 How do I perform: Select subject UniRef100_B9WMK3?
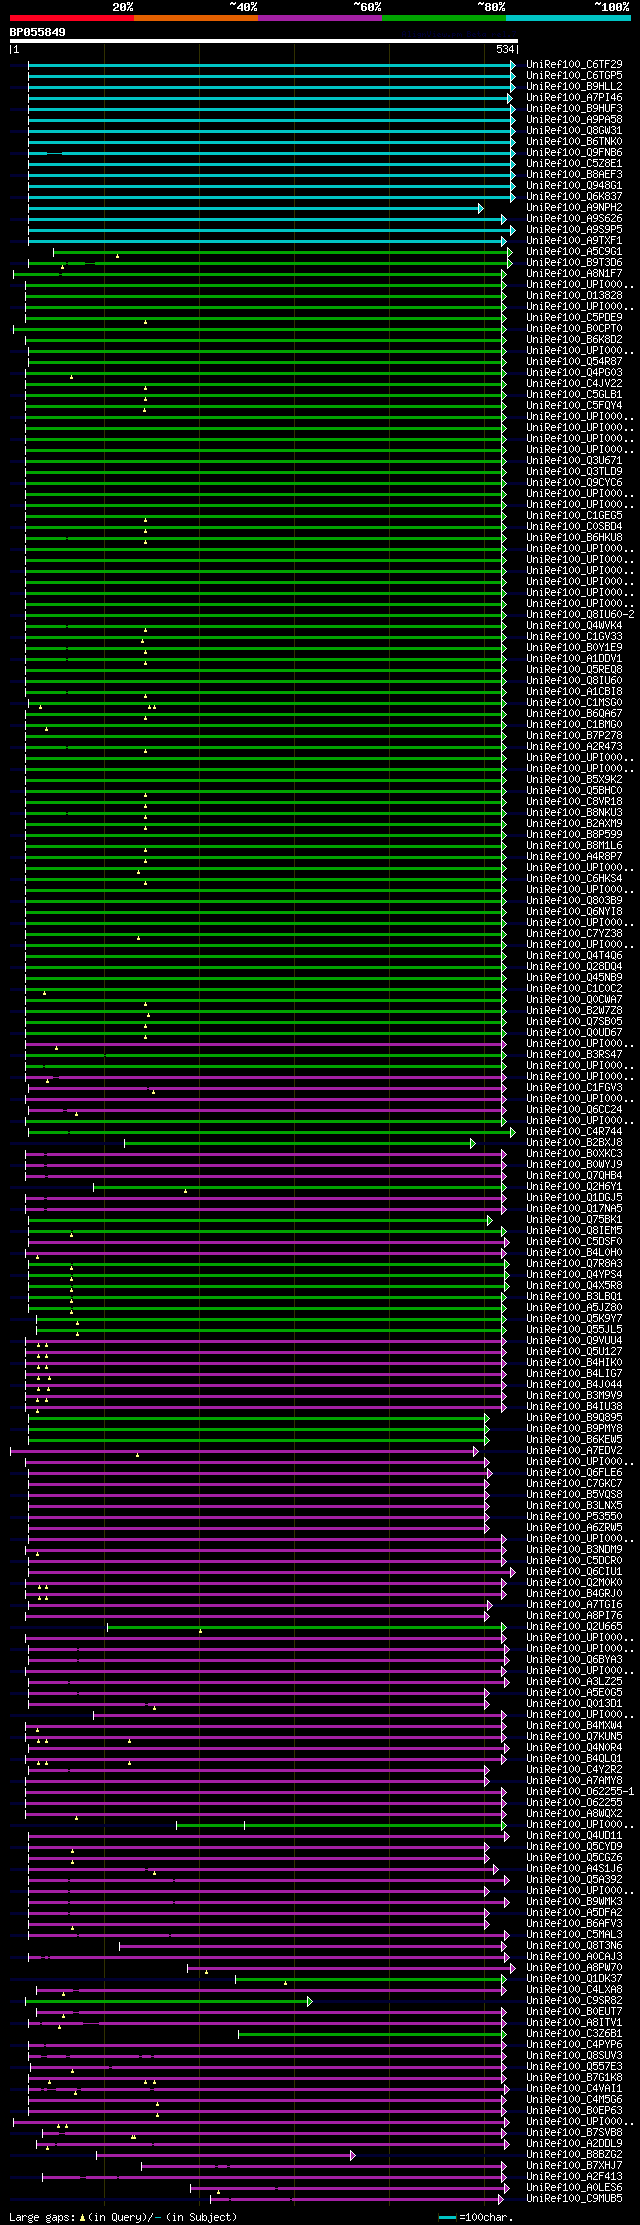click(x=574, y=1902)
